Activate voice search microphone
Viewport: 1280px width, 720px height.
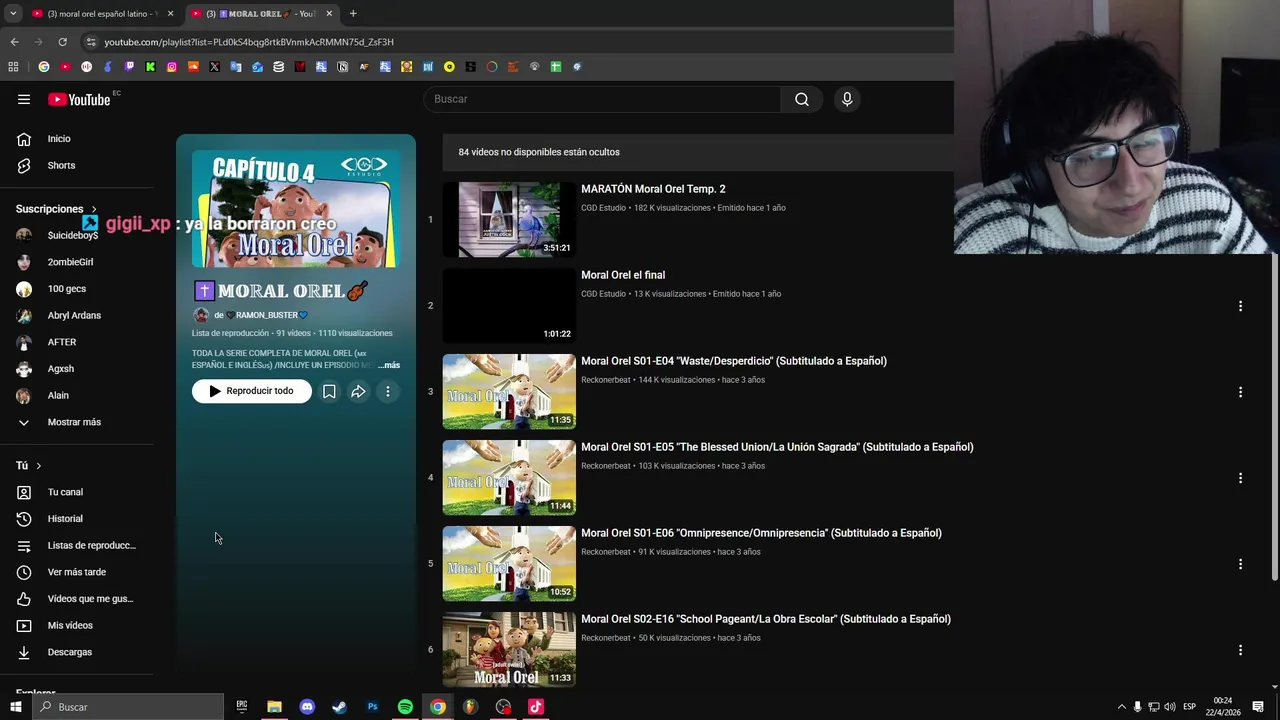pos(847,99)
